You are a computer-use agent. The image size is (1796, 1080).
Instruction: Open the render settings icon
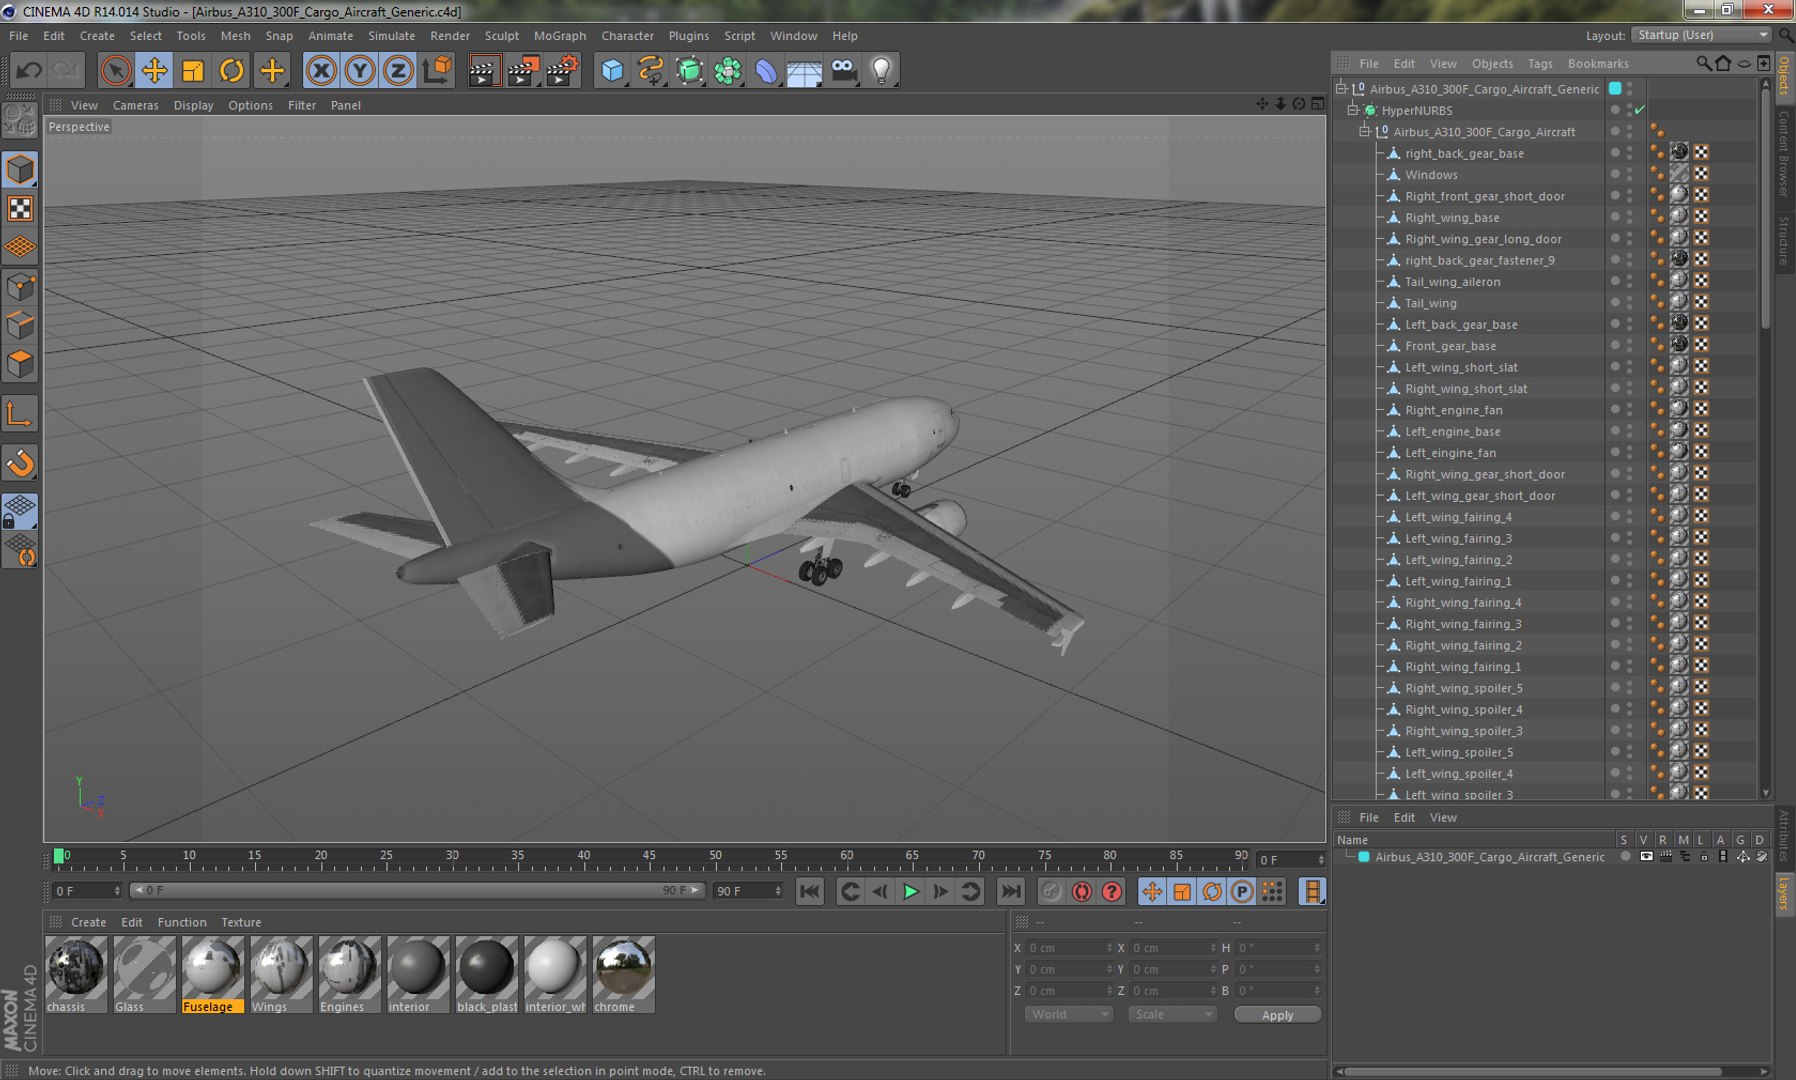(562, 70)
